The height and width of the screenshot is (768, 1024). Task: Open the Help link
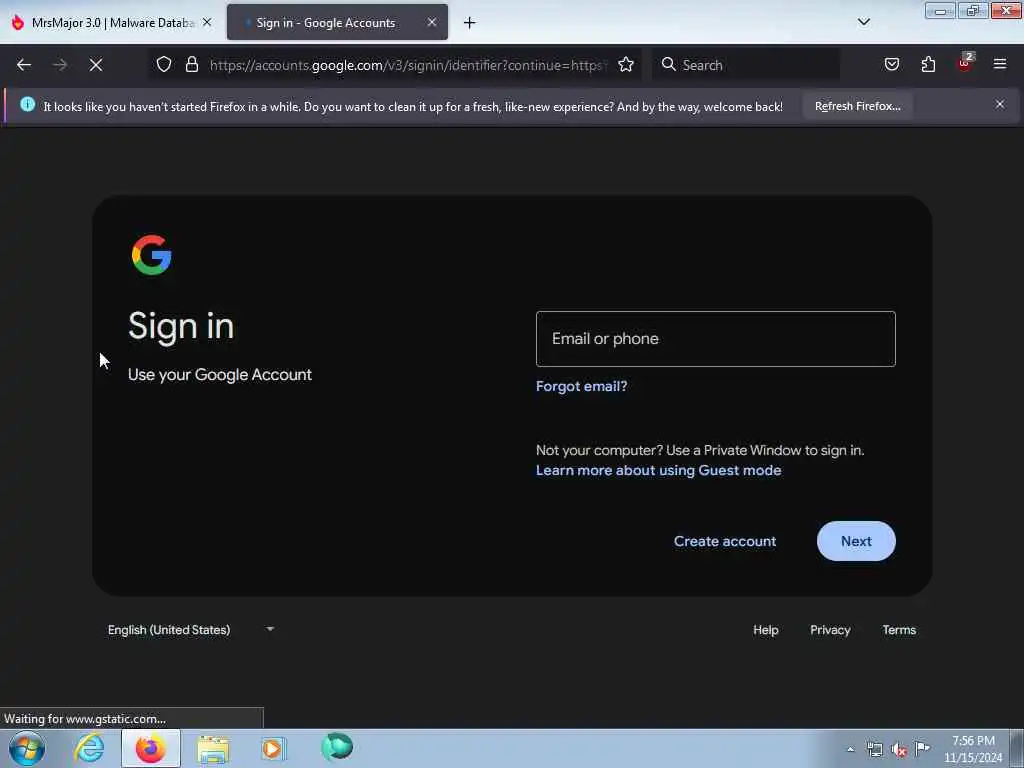click(x=765, y=630)
